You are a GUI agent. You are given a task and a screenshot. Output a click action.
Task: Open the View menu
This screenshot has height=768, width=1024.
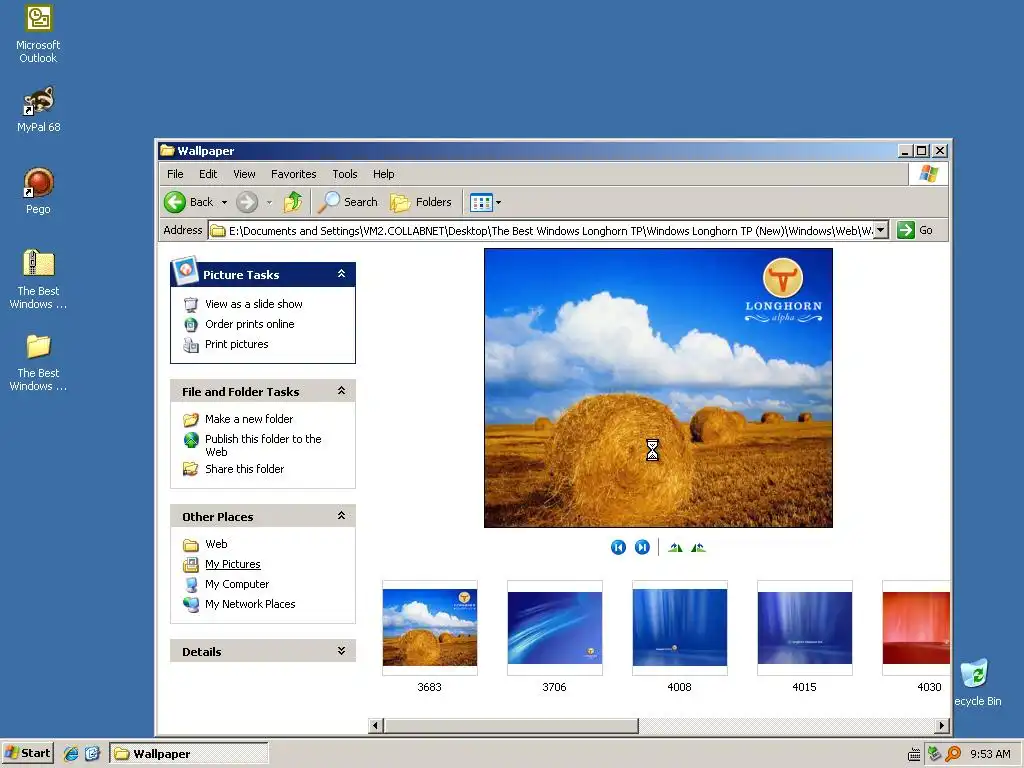[244, 174]
